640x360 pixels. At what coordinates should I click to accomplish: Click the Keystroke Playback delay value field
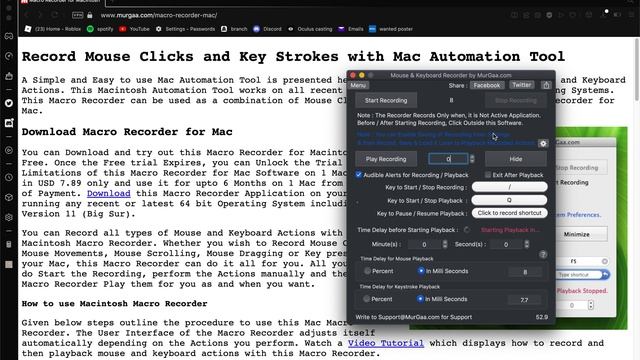tap(525, 300)
